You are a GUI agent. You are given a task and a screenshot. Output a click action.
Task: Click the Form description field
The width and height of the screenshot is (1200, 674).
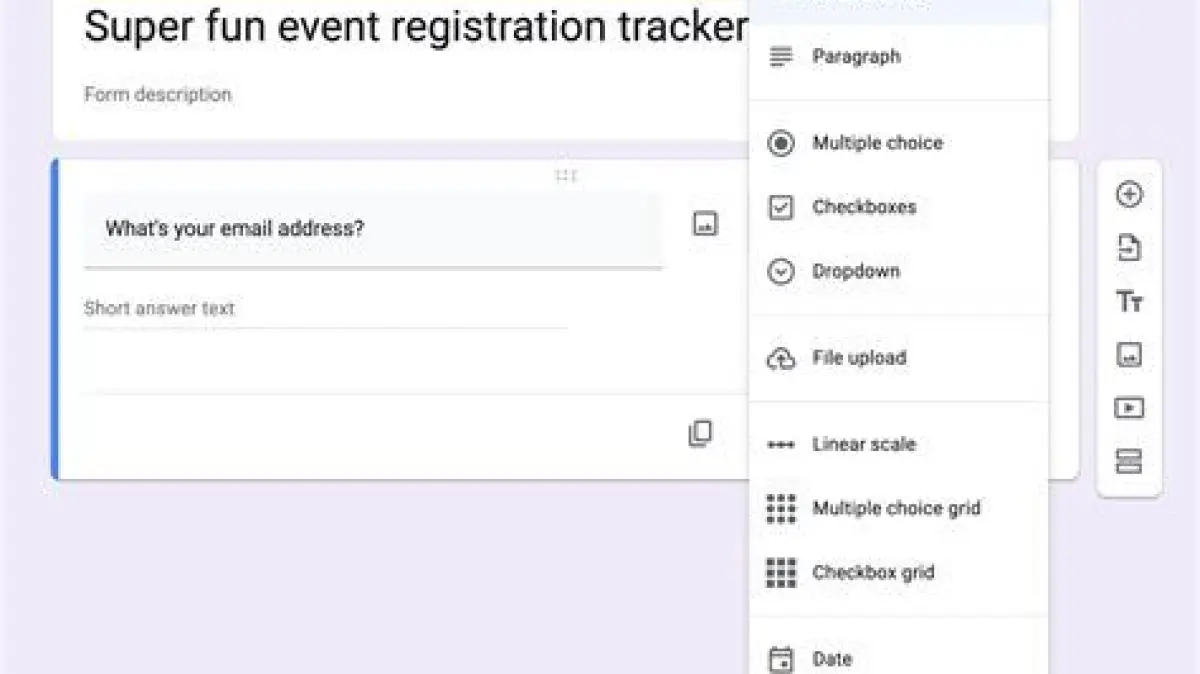tap(158, 95)
